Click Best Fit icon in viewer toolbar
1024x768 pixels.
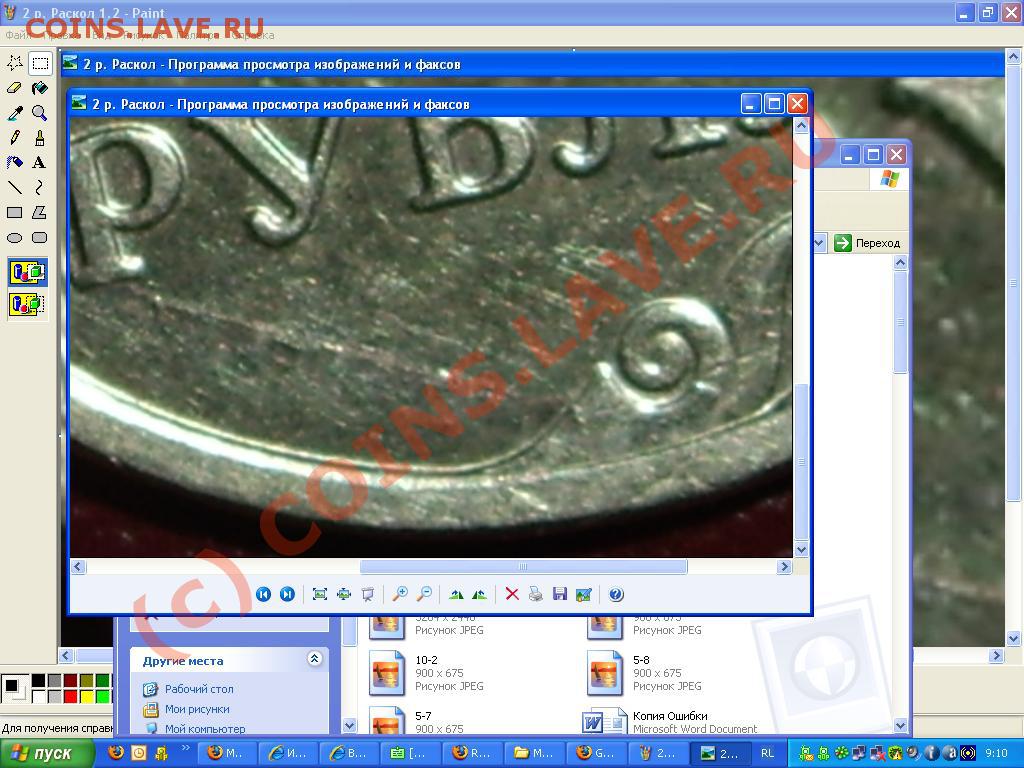pyautogui.click(x=319, y=594)
